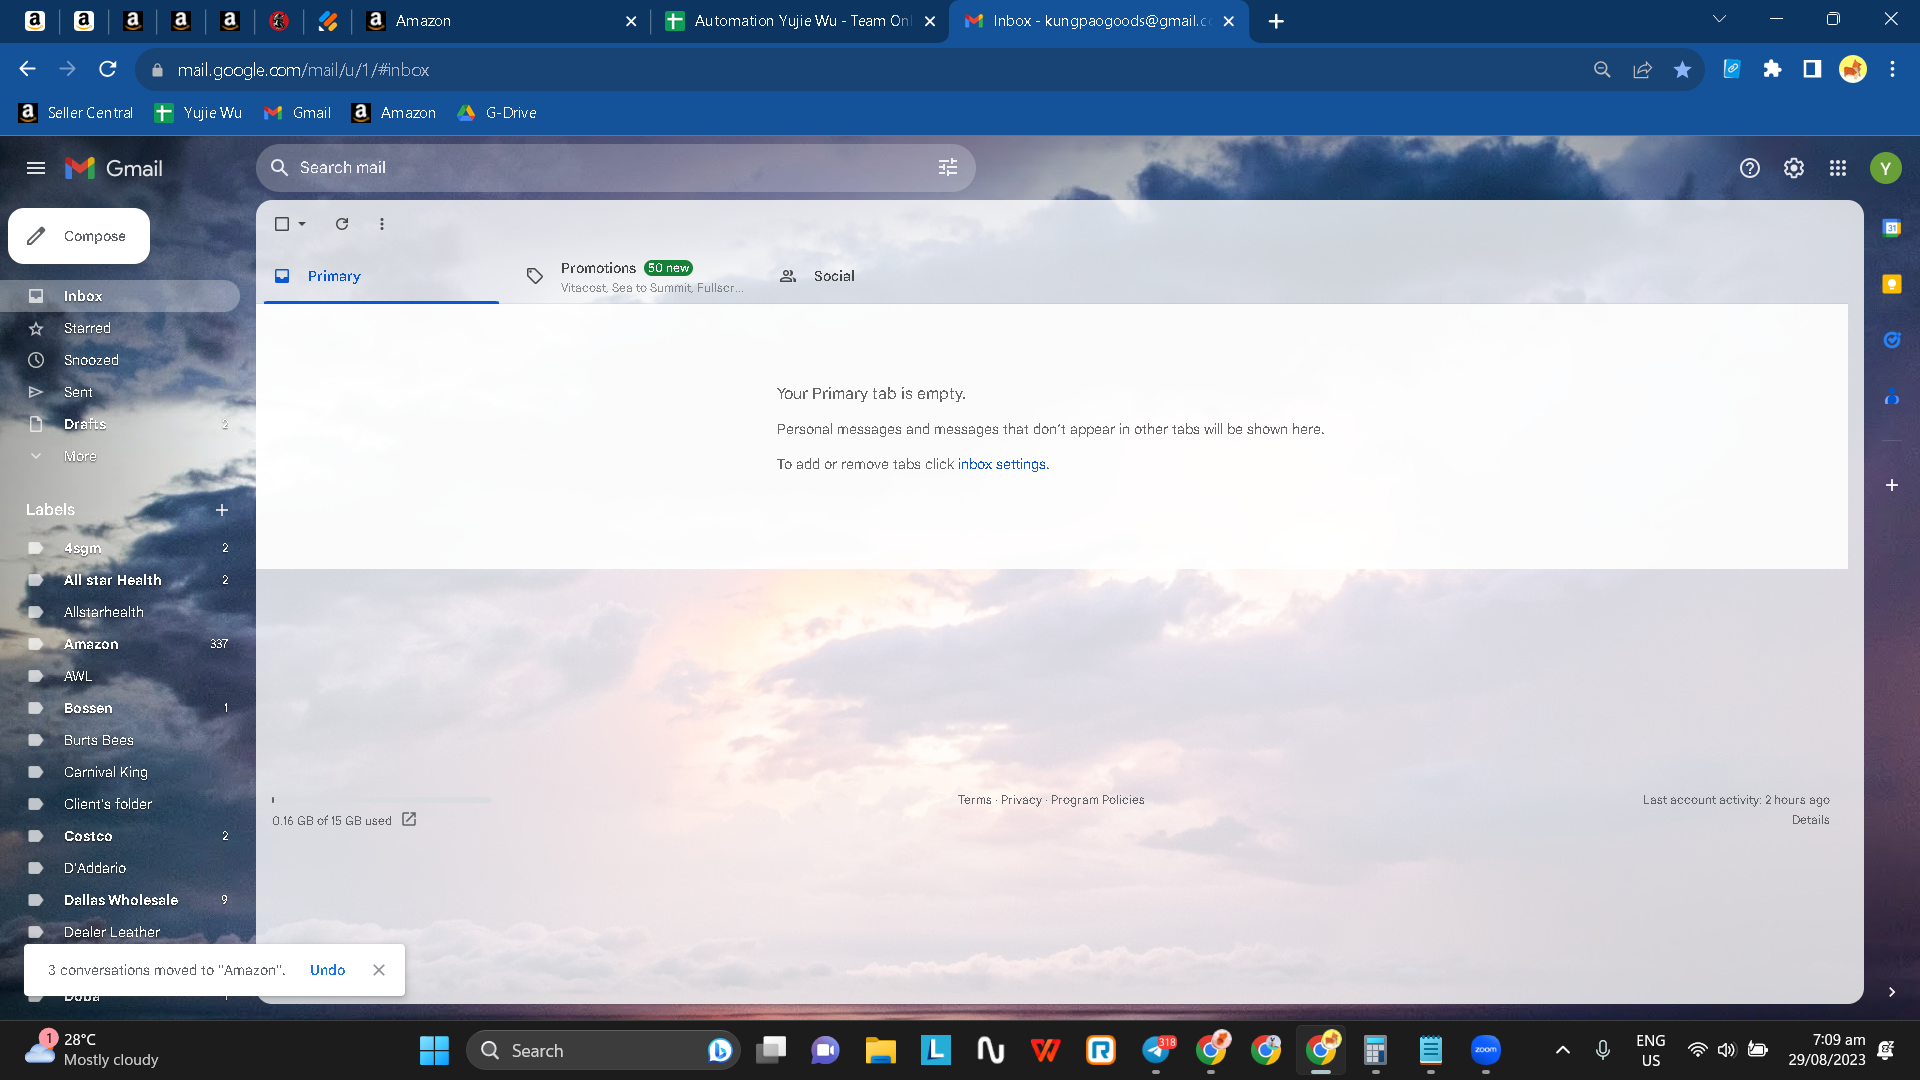The width and height of the screenshot is (1920, 1080).
Task: Open the Drafts folder
Action: pyautogui.click(x=120, y=424)
